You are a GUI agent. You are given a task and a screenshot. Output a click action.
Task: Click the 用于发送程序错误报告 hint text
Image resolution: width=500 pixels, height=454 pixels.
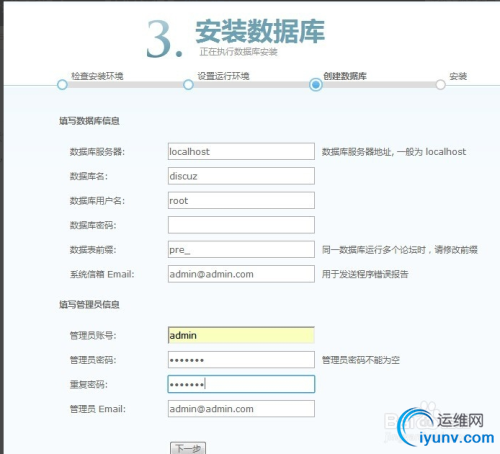(x=365, y=274)
